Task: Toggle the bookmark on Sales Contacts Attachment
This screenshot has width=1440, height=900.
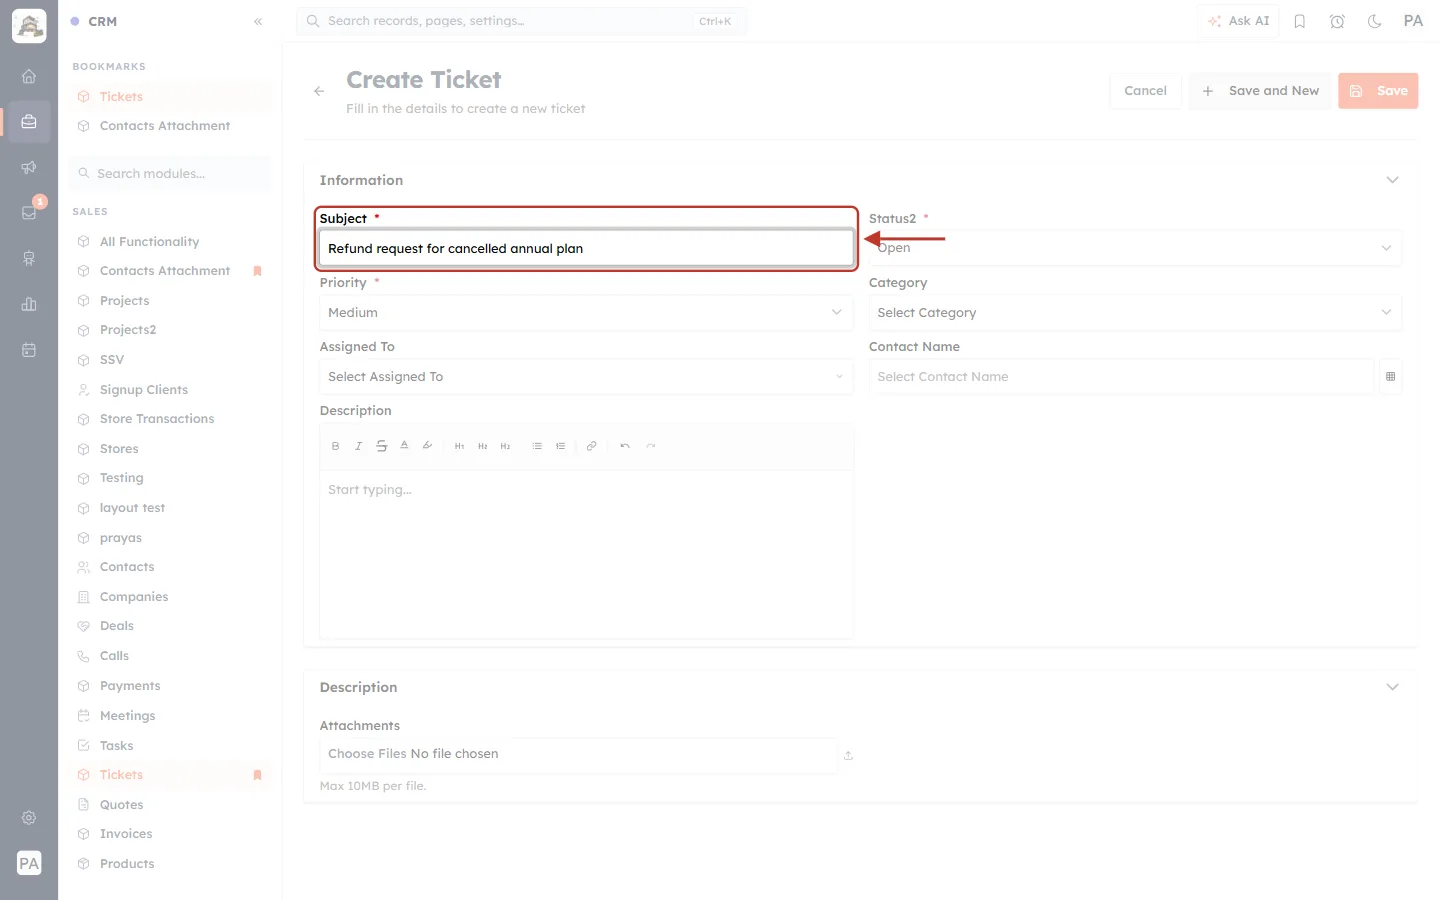Action: point(257,271)
